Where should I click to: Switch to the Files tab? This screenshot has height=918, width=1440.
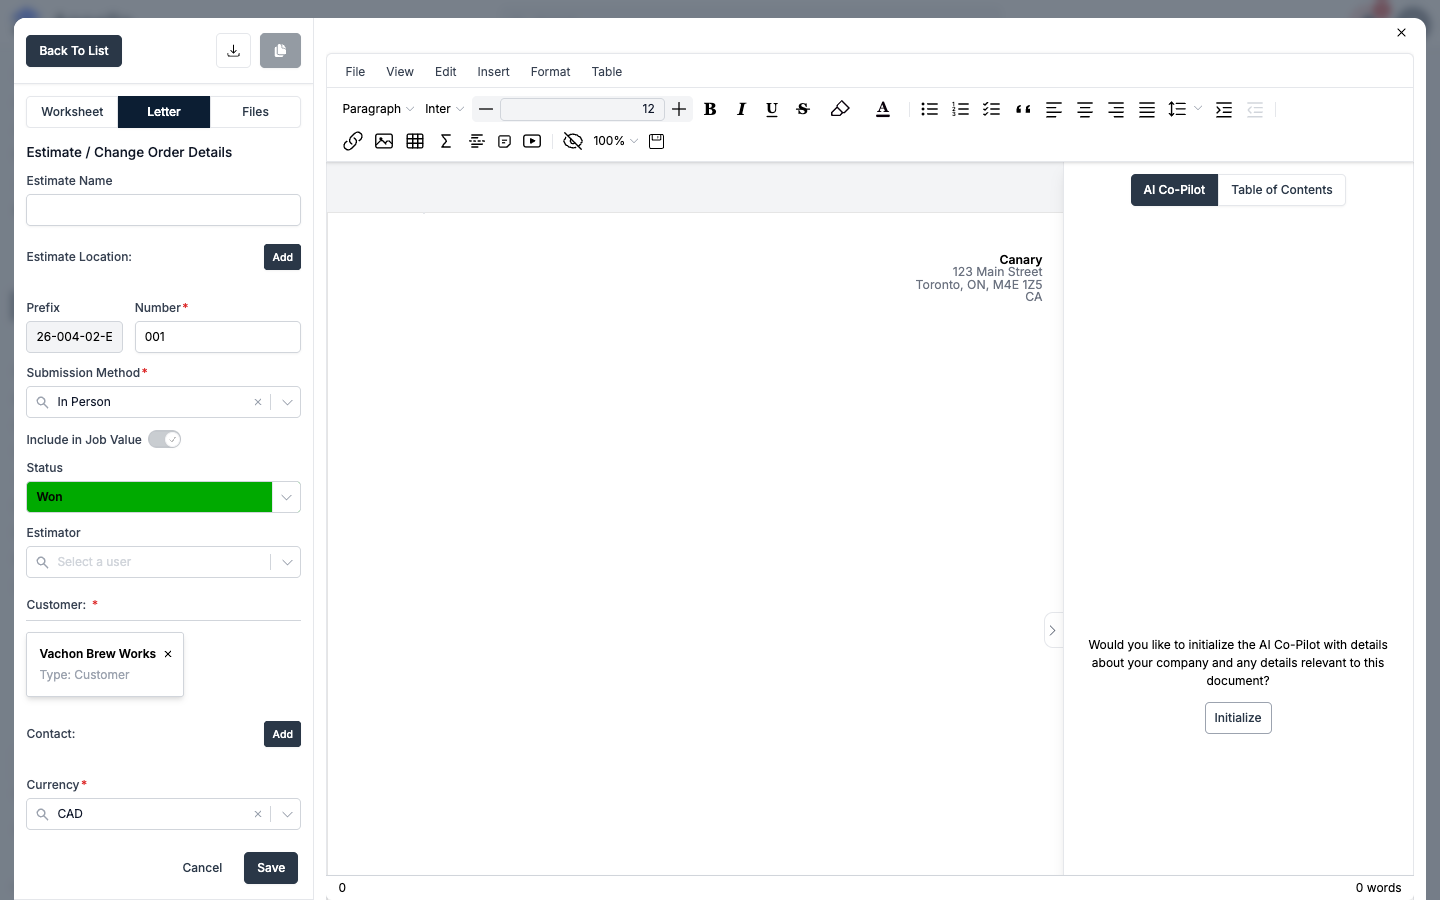pos(255,112)
